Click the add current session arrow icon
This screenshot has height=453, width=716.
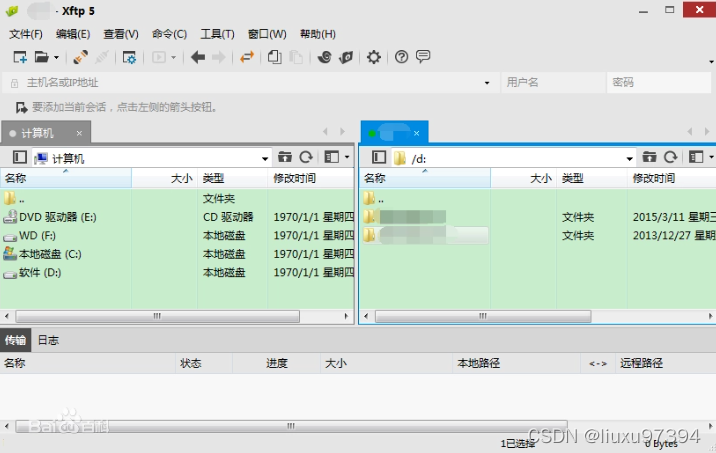pos(21,108)
